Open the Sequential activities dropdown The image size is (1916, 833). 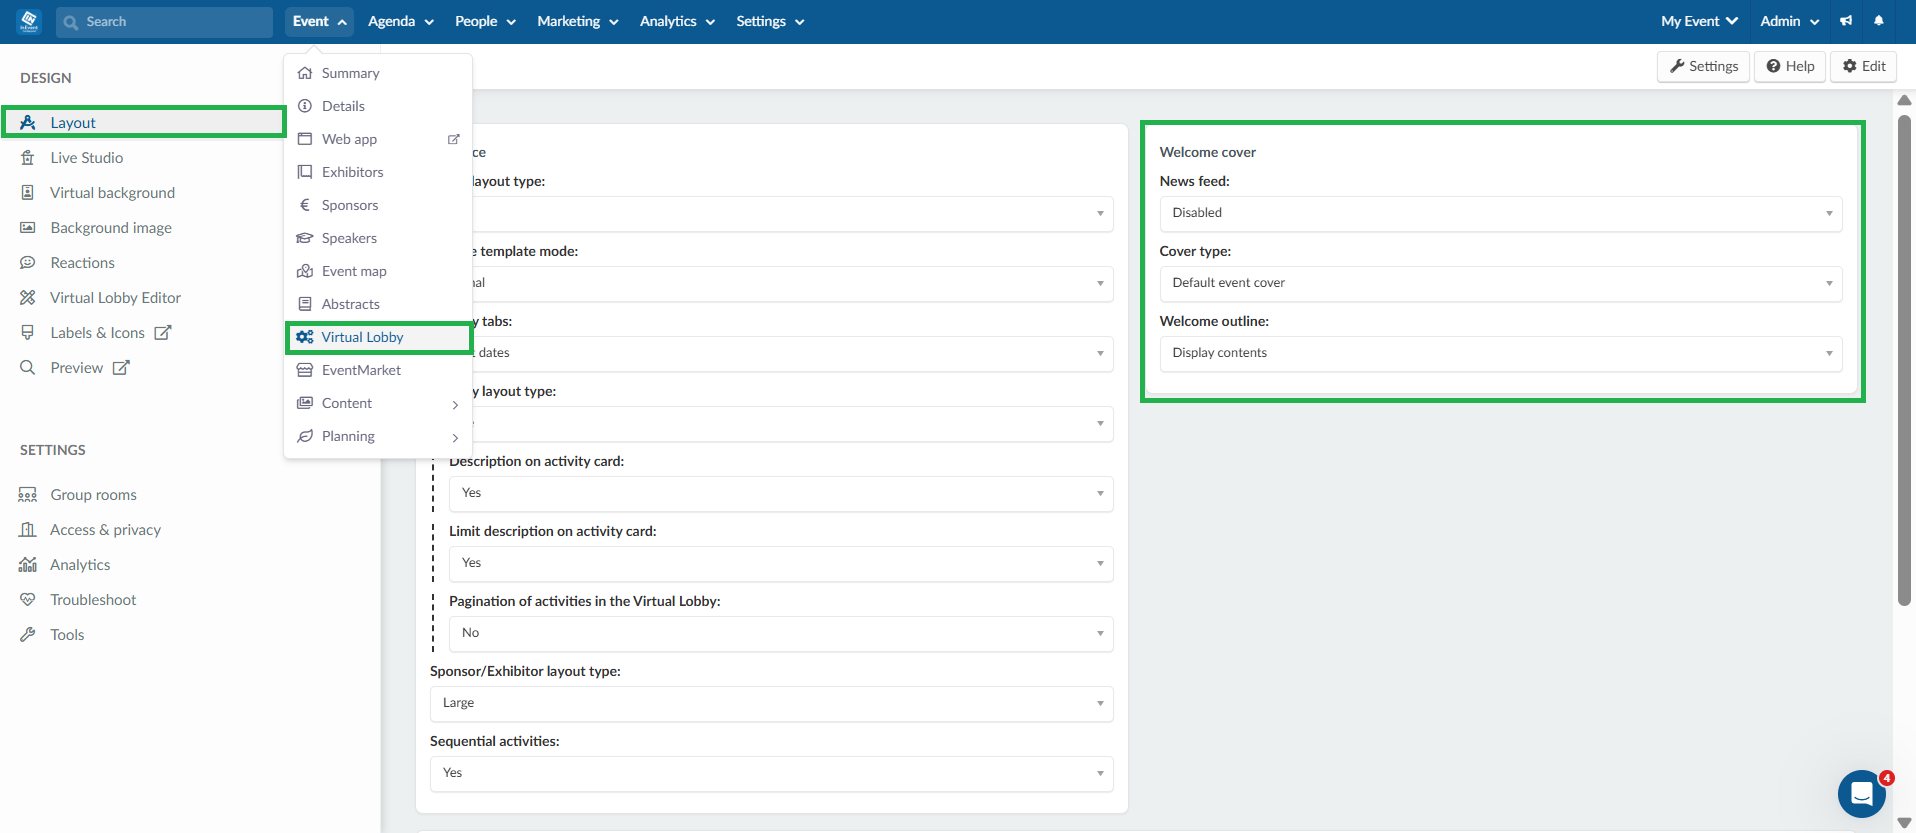coord(771,773)
